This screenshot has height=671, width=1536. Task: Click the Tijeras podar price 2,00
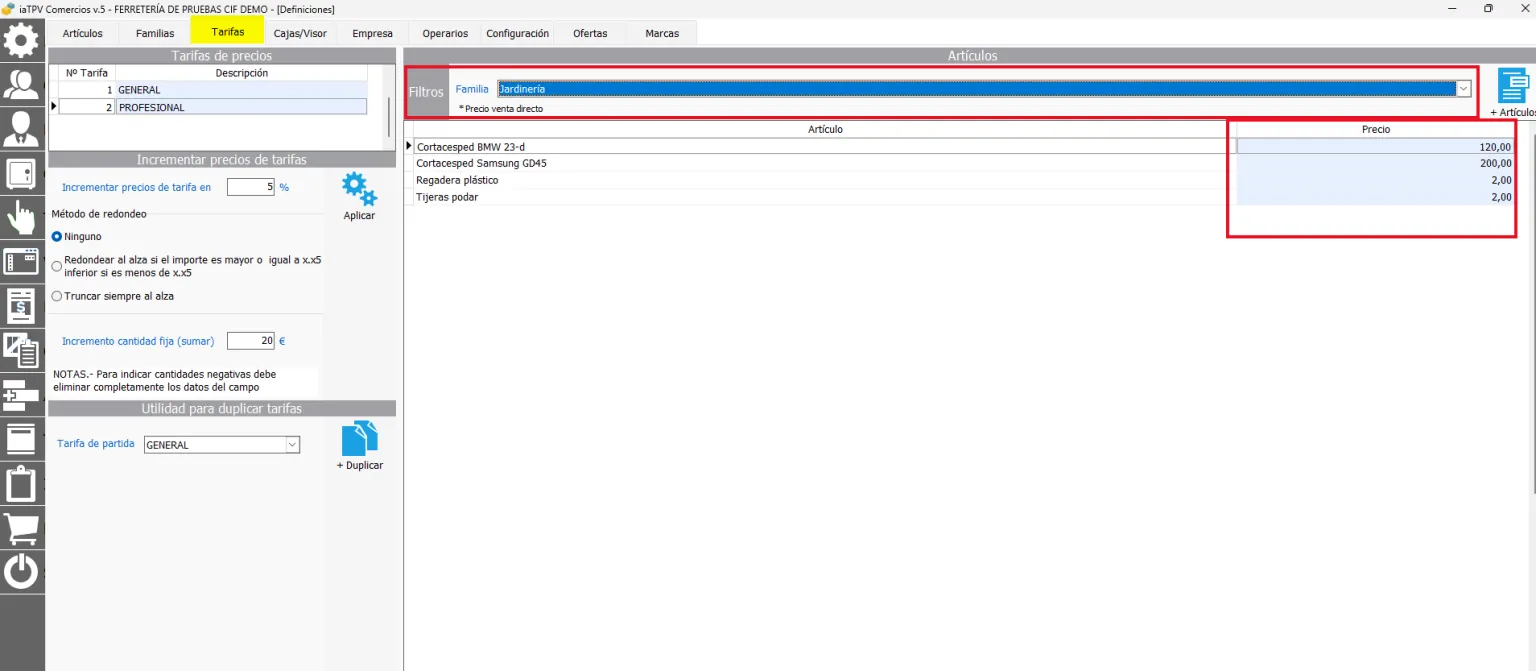[x=1375, y=197]
